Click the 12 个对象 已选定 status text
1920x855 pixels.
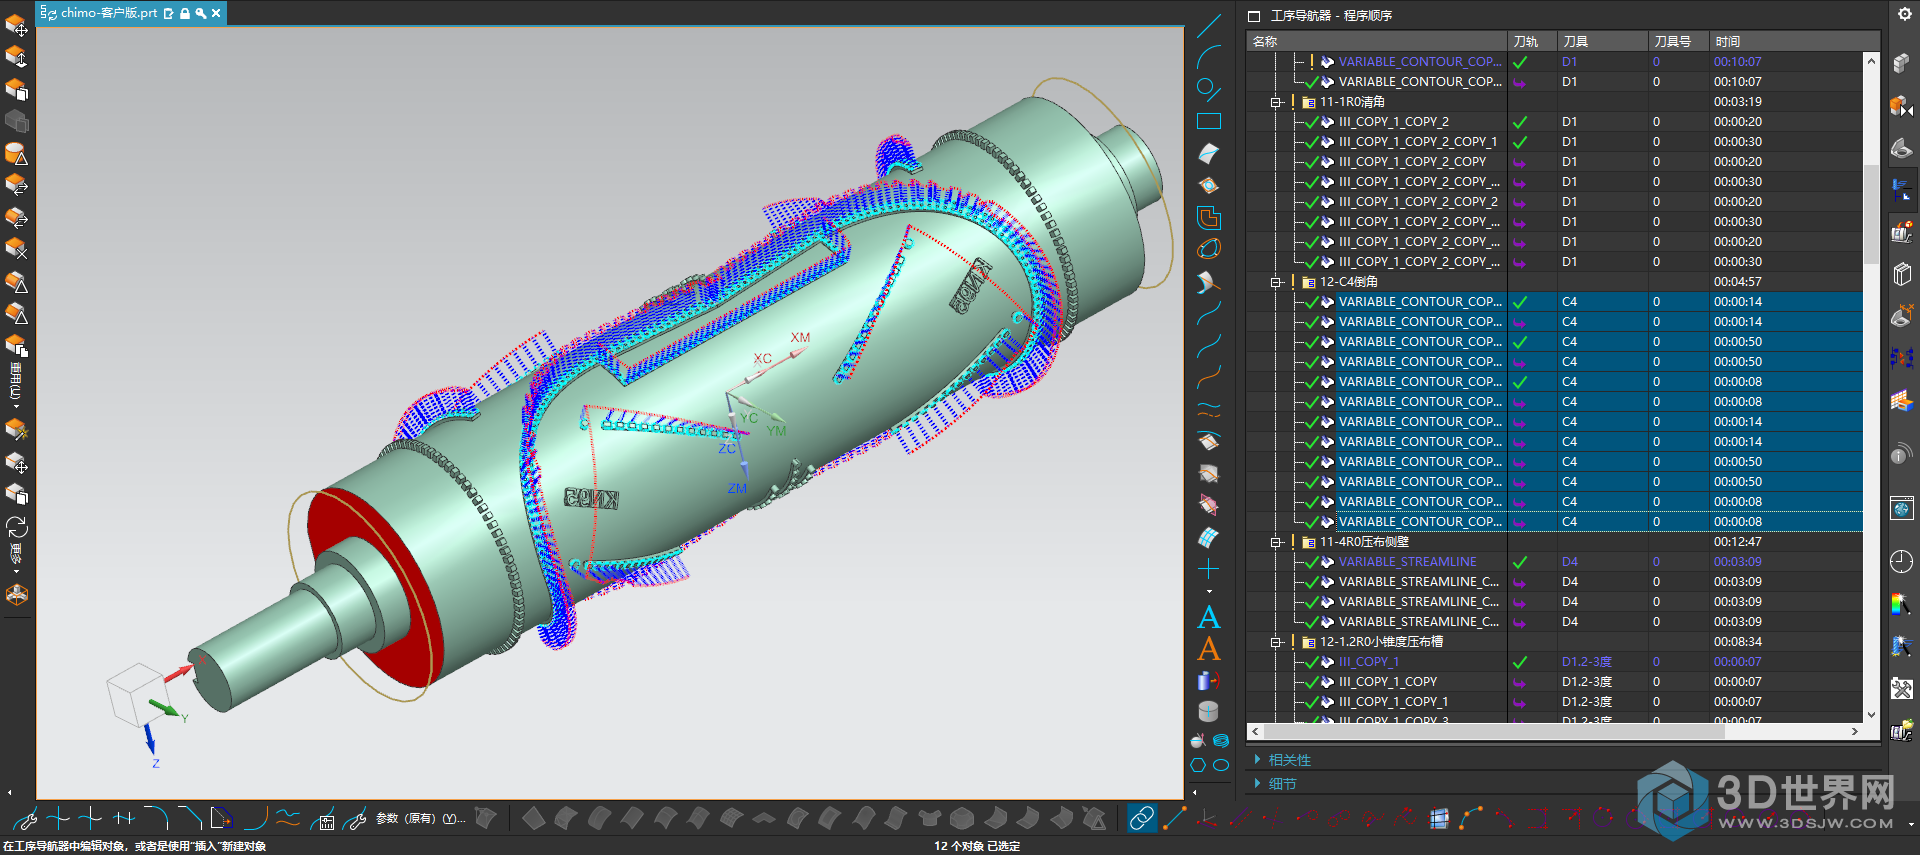point(977,846)
